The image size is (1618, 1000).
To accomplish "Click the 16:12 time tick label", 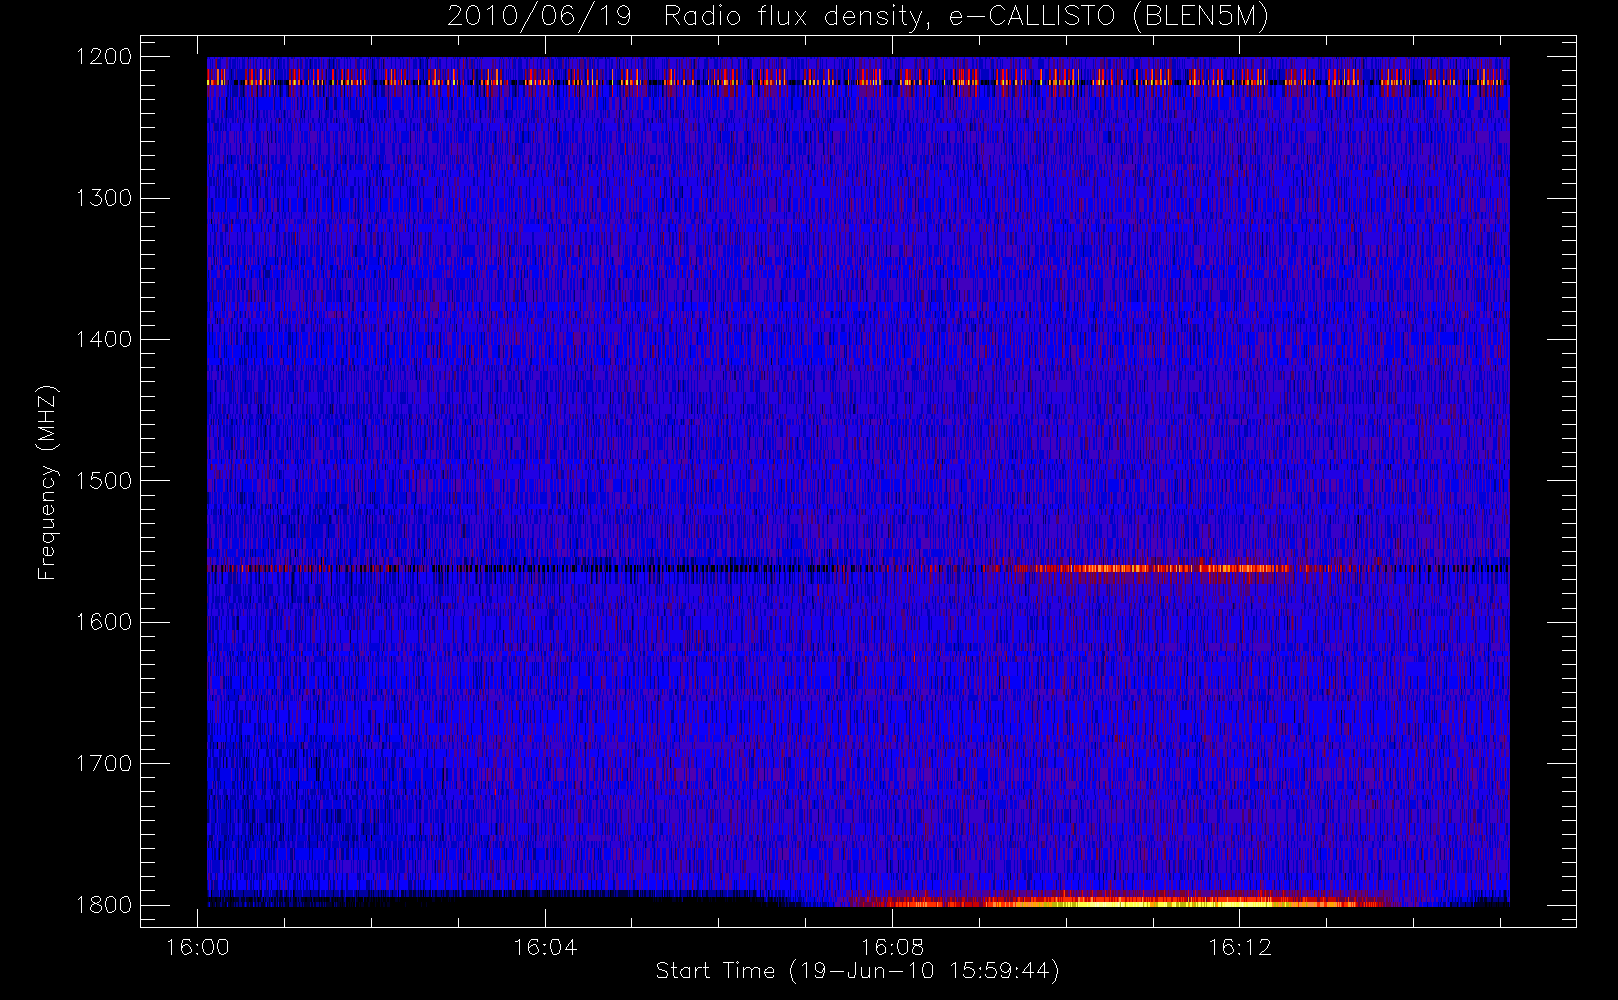I will (x=1239, y=947).
